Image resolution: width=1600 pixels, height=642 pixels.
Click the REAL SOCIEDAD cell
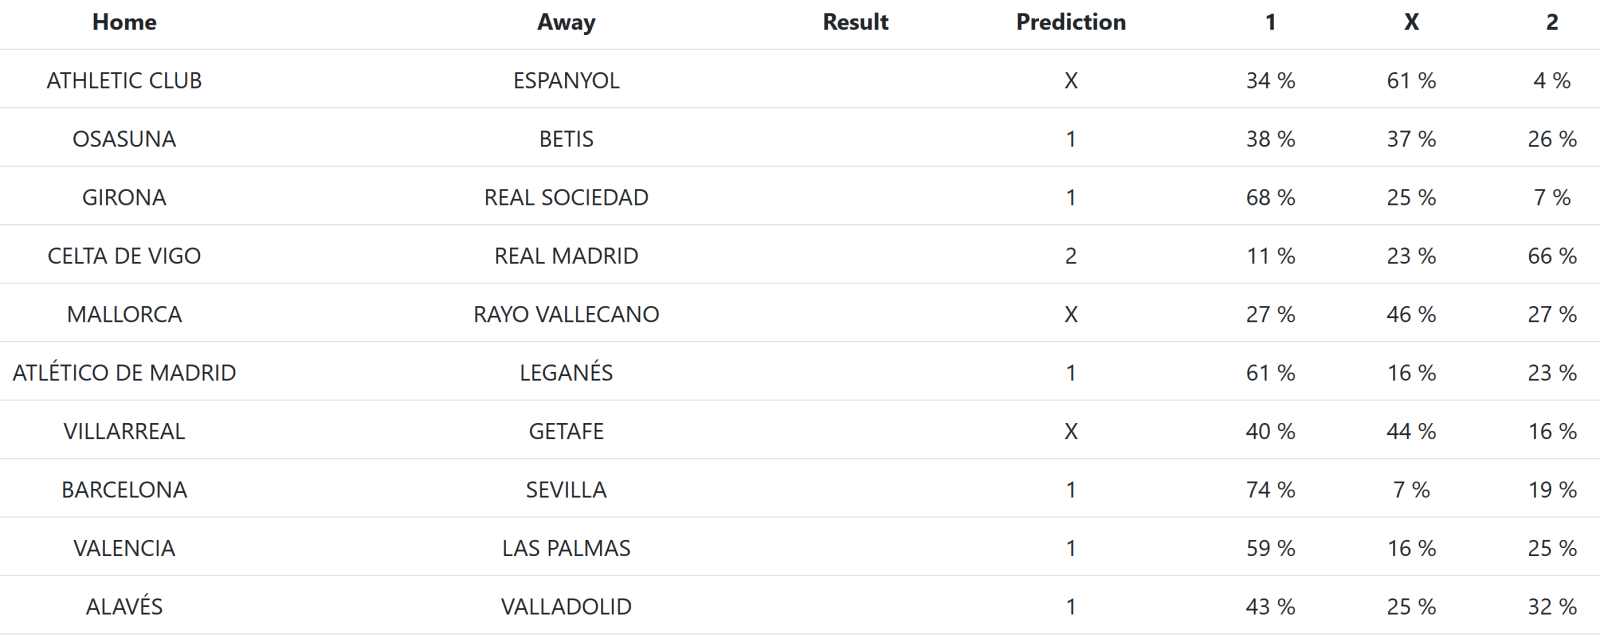point(566,197)
